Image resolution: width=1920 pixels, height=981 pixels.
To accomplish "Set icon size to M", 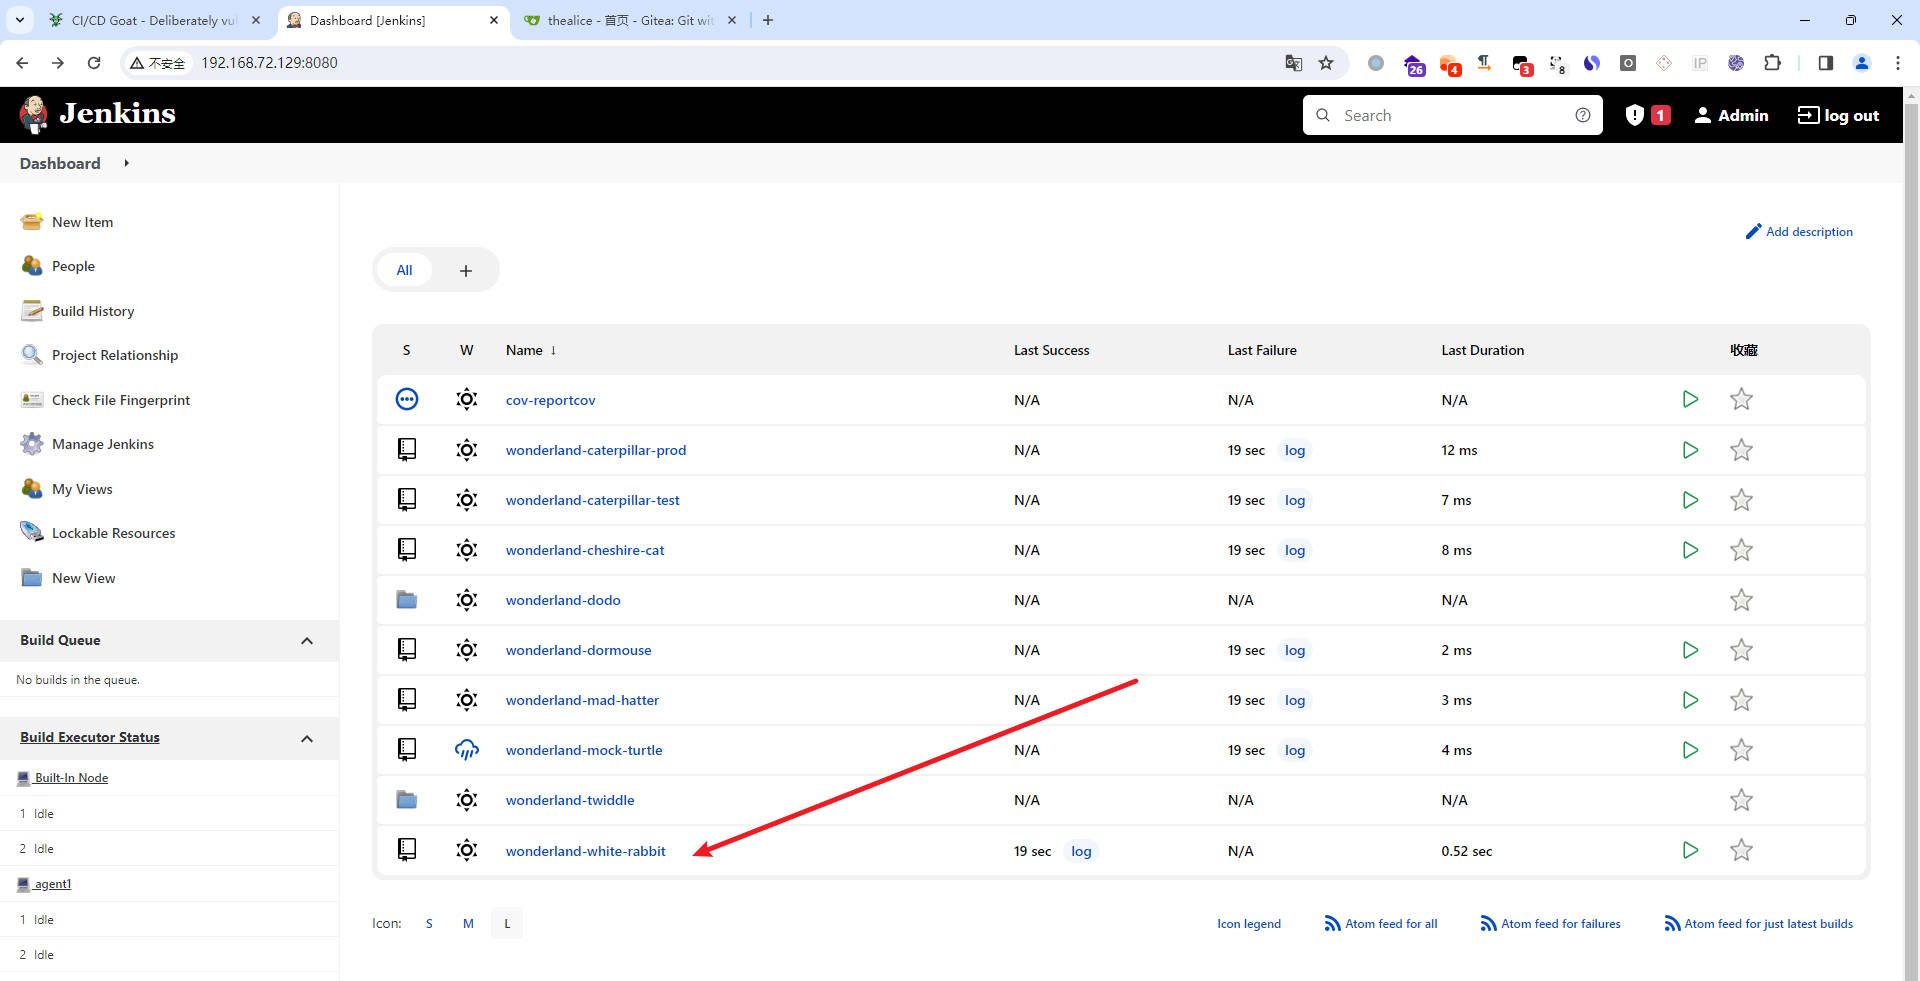I will pos(468,923).
